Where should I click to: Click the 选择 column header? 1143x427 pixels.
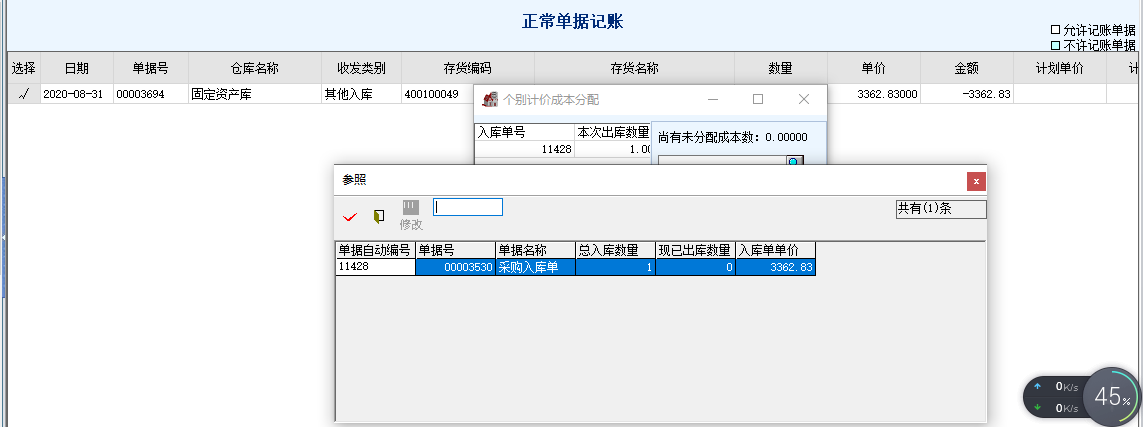tap(24, 68)
